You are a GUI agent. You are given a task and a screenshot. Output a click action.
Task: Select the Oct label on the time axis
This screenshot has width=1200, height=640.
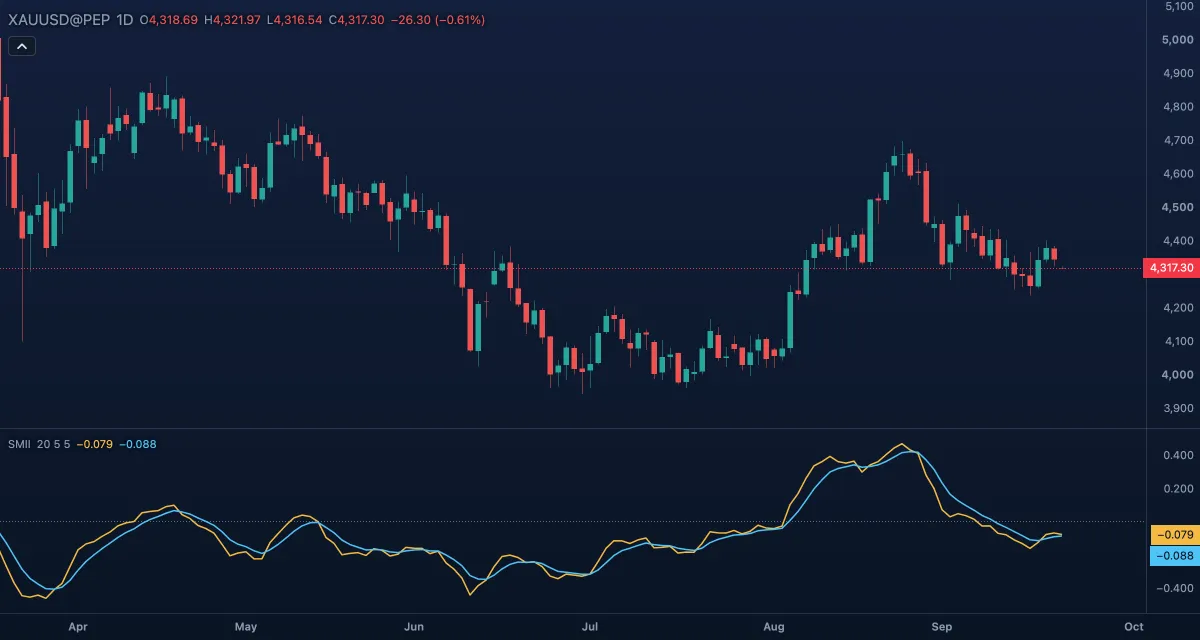pos(1133,627)
